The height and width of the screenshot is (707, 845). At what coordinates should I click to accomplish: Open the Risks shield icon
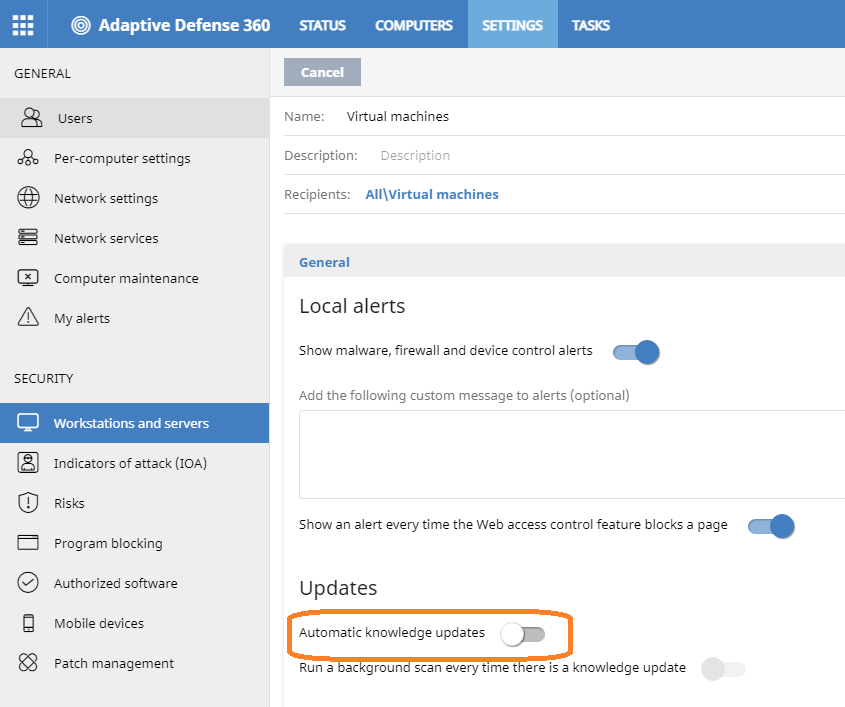pyautogui.click(x=28, y=503)
